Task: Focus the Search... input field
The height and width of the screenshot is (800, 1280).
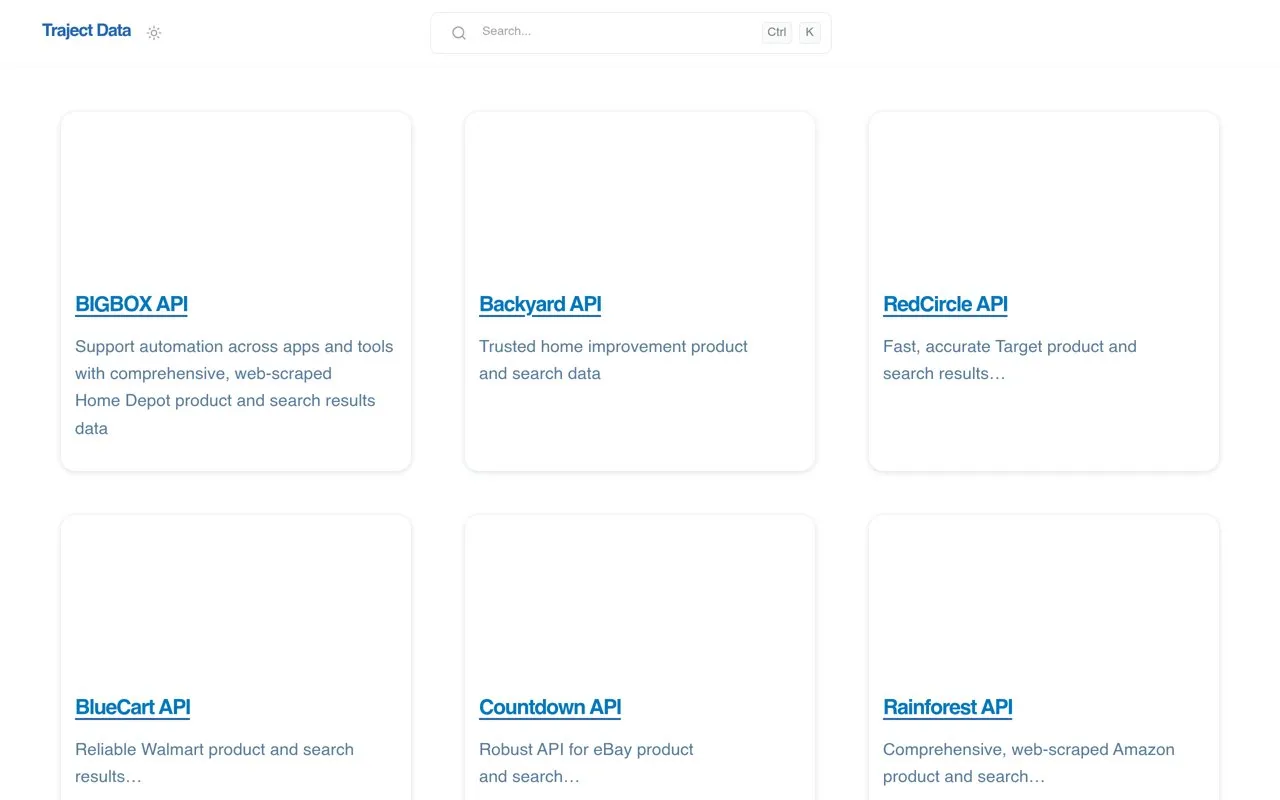Action: coord(631,33)
